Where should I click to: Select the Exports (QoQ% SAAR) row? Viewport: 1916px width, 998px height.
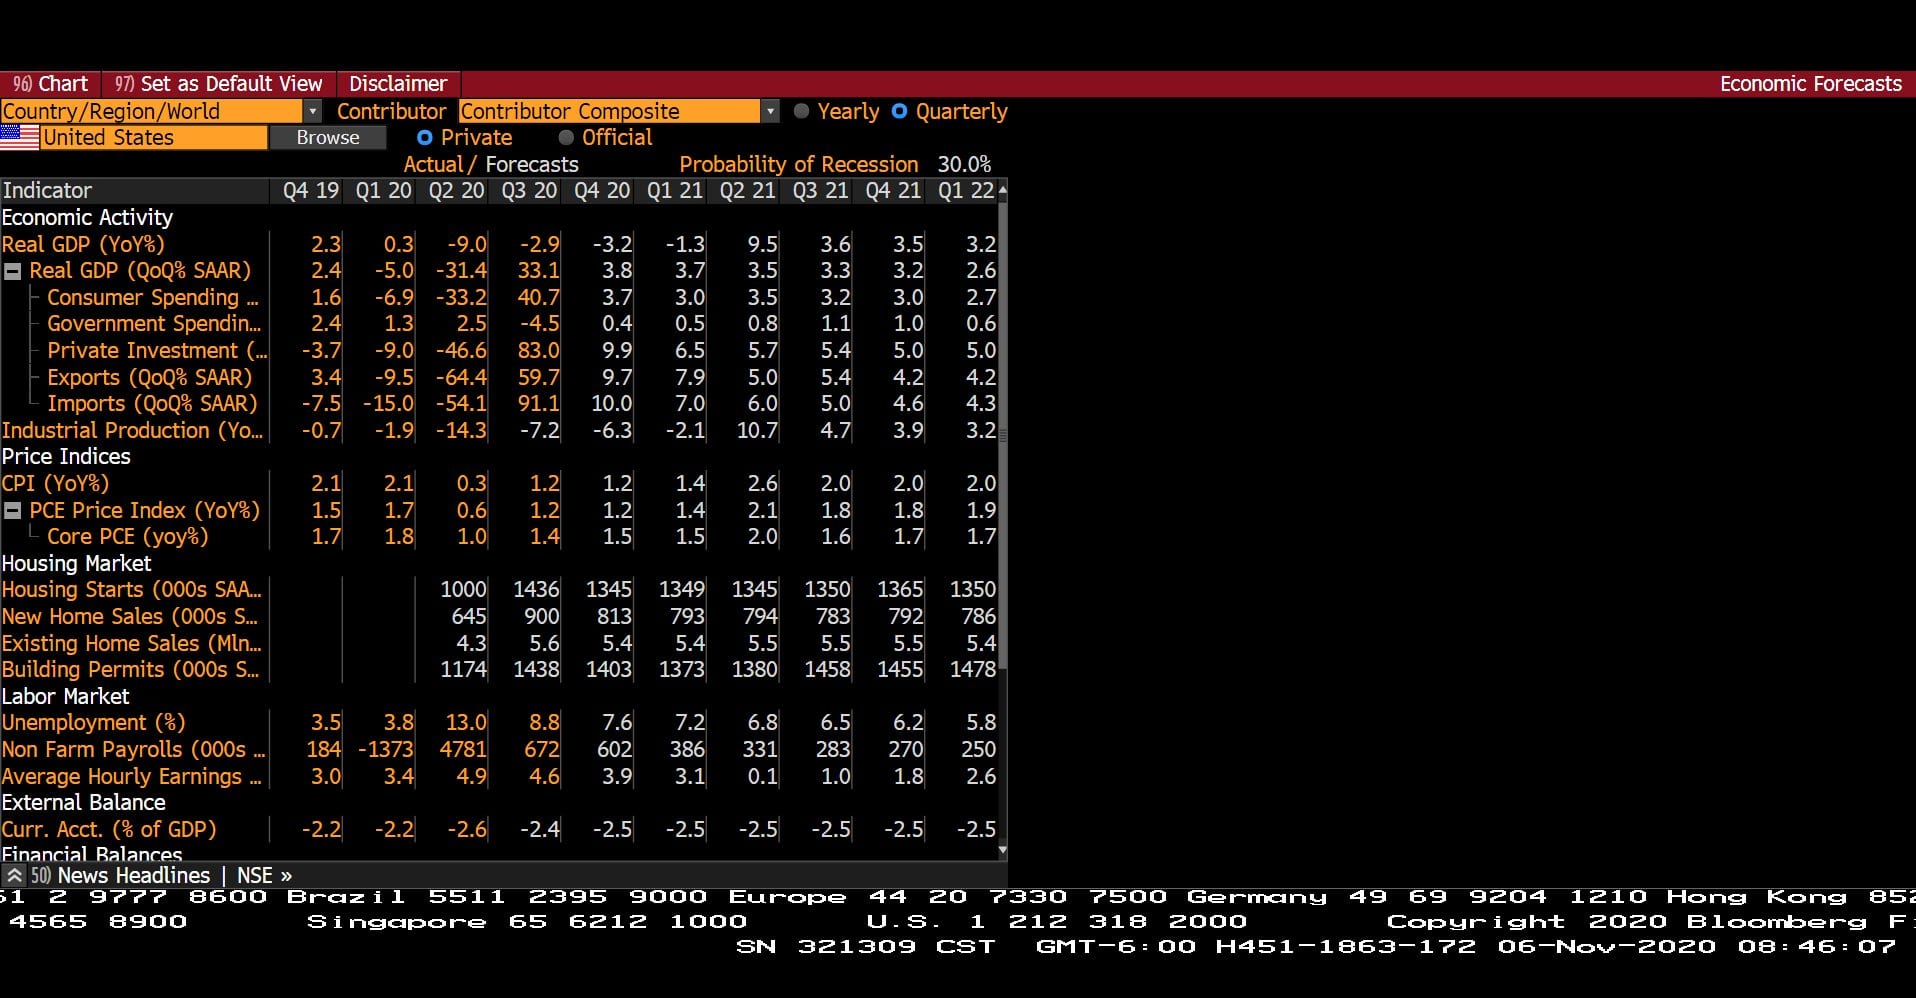(149, 377)
